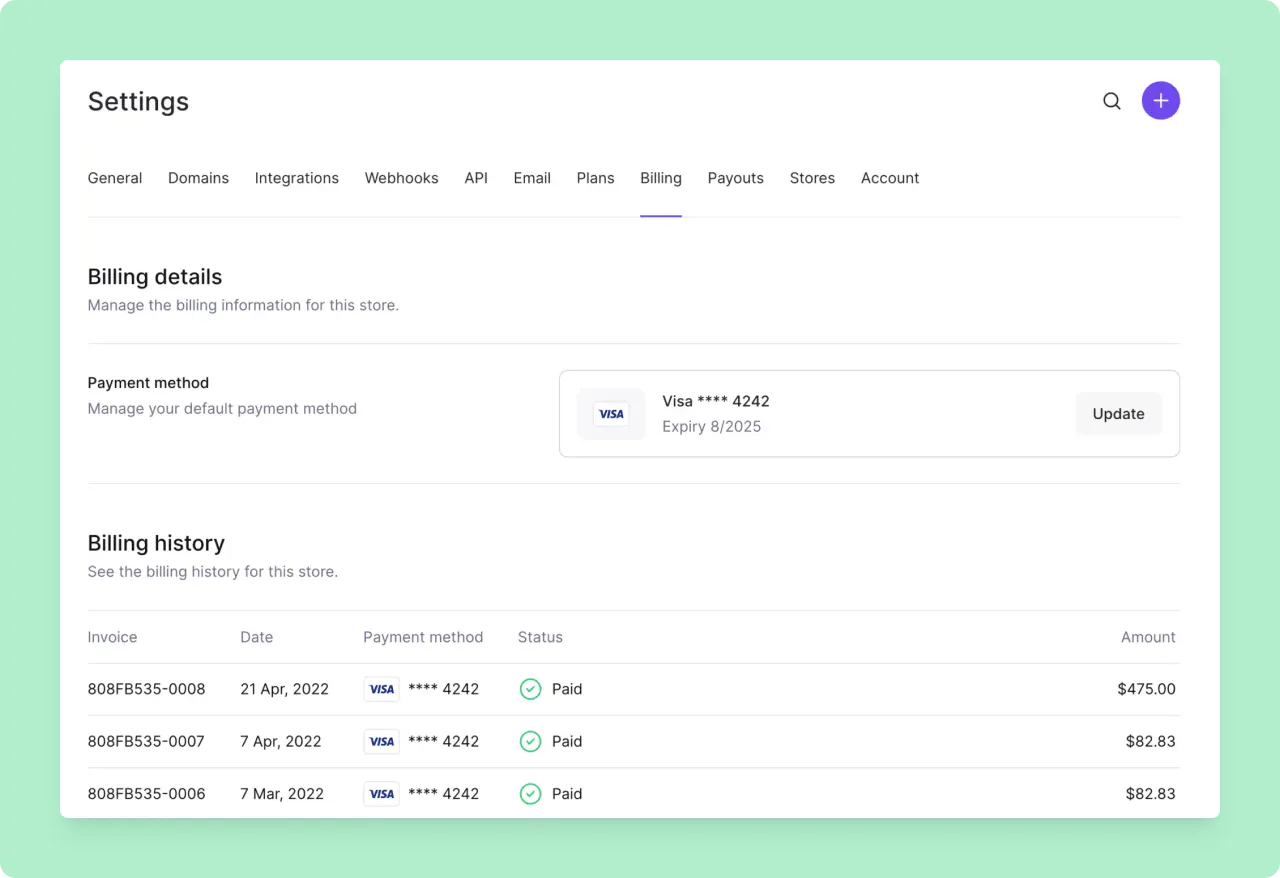Click the green Paid checkmark for invoice 808FB535-0006
The image size is (1280, 878).
tap(530, 793)
